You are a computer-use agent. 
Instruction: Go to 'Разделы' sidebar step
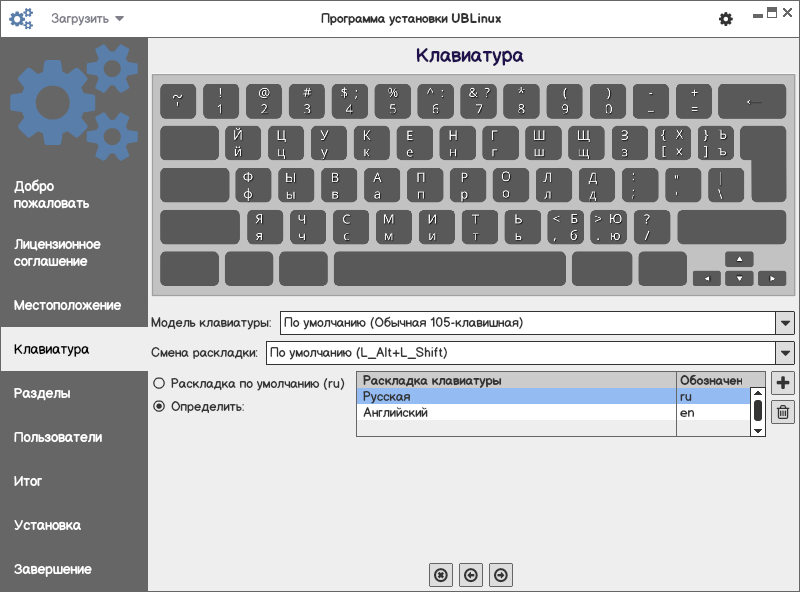click(74, 393)
